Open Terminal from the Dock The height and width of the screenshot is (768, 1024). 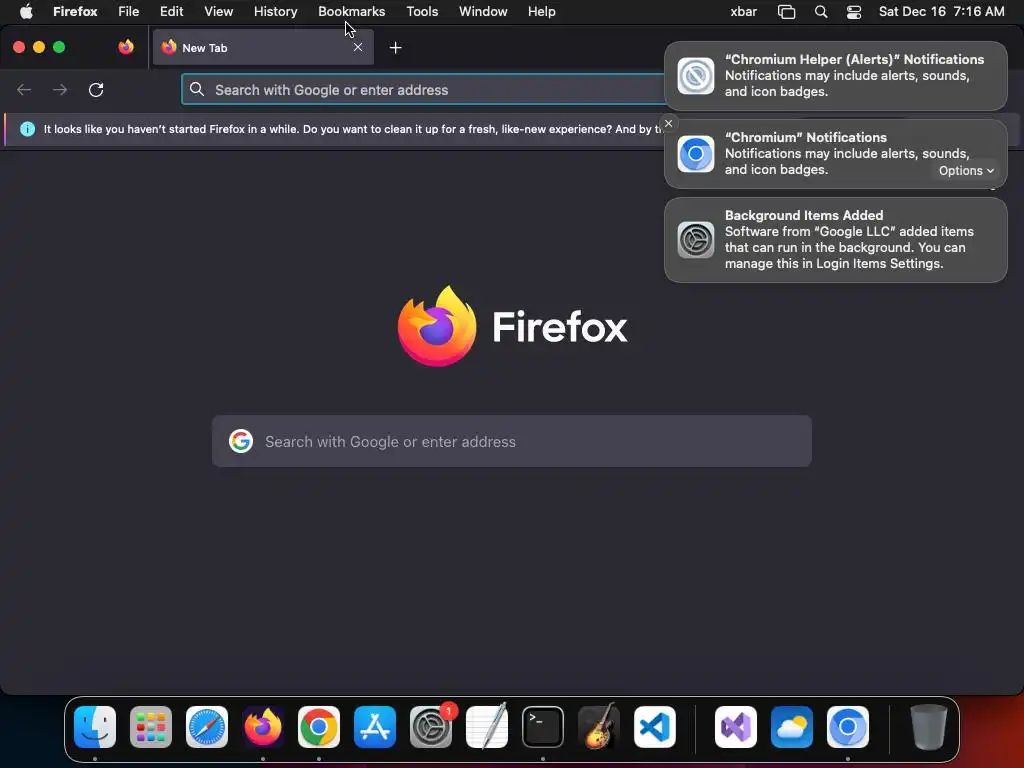[543, 727]
